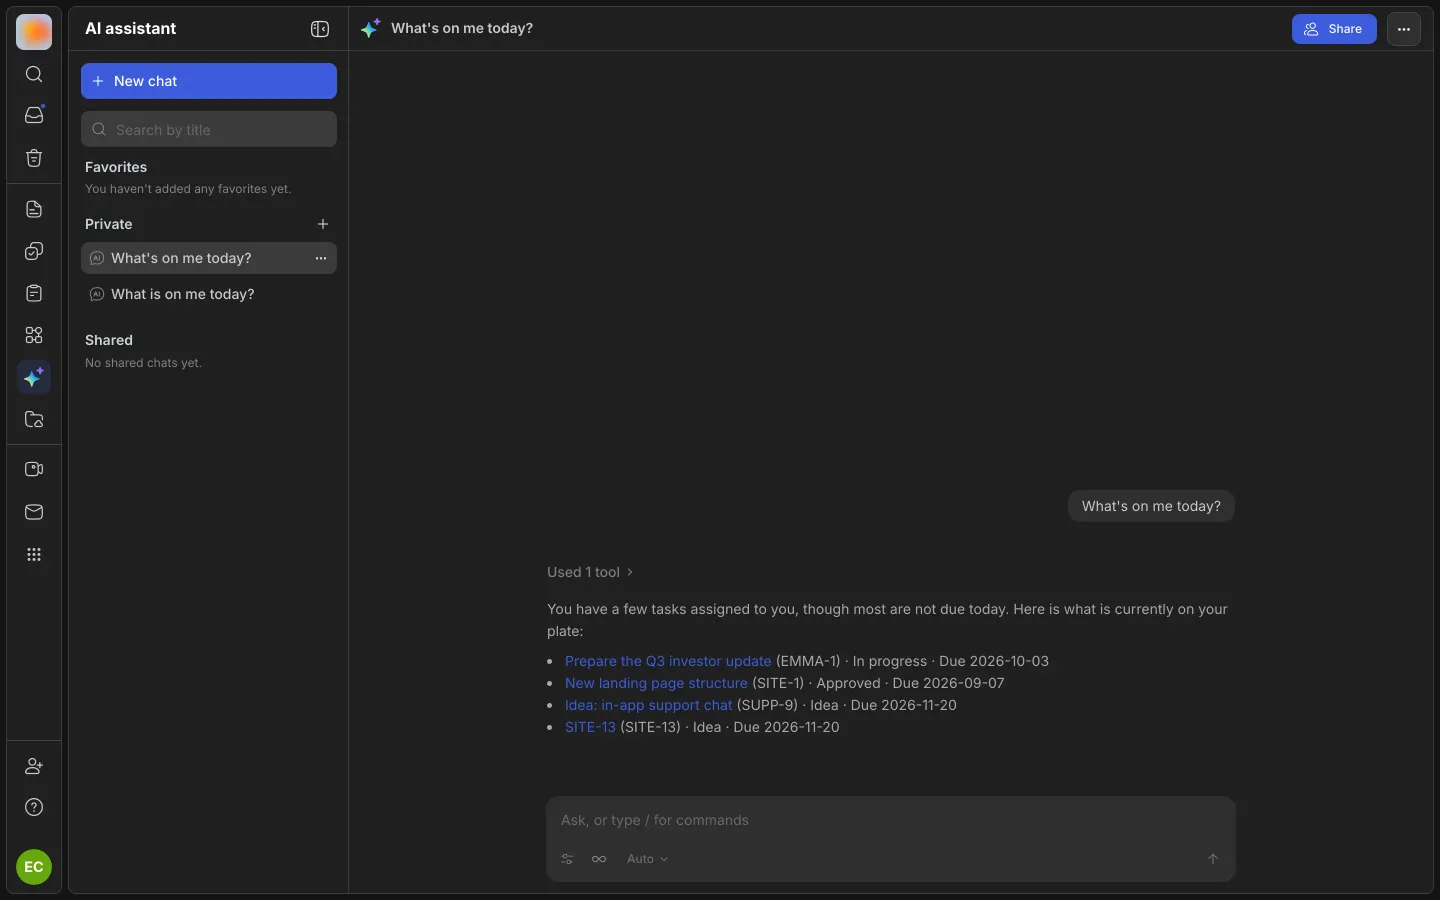Open the video meeting icon in rail
This screenshot has height=900, width=1440.
click(x=34, y=469)
